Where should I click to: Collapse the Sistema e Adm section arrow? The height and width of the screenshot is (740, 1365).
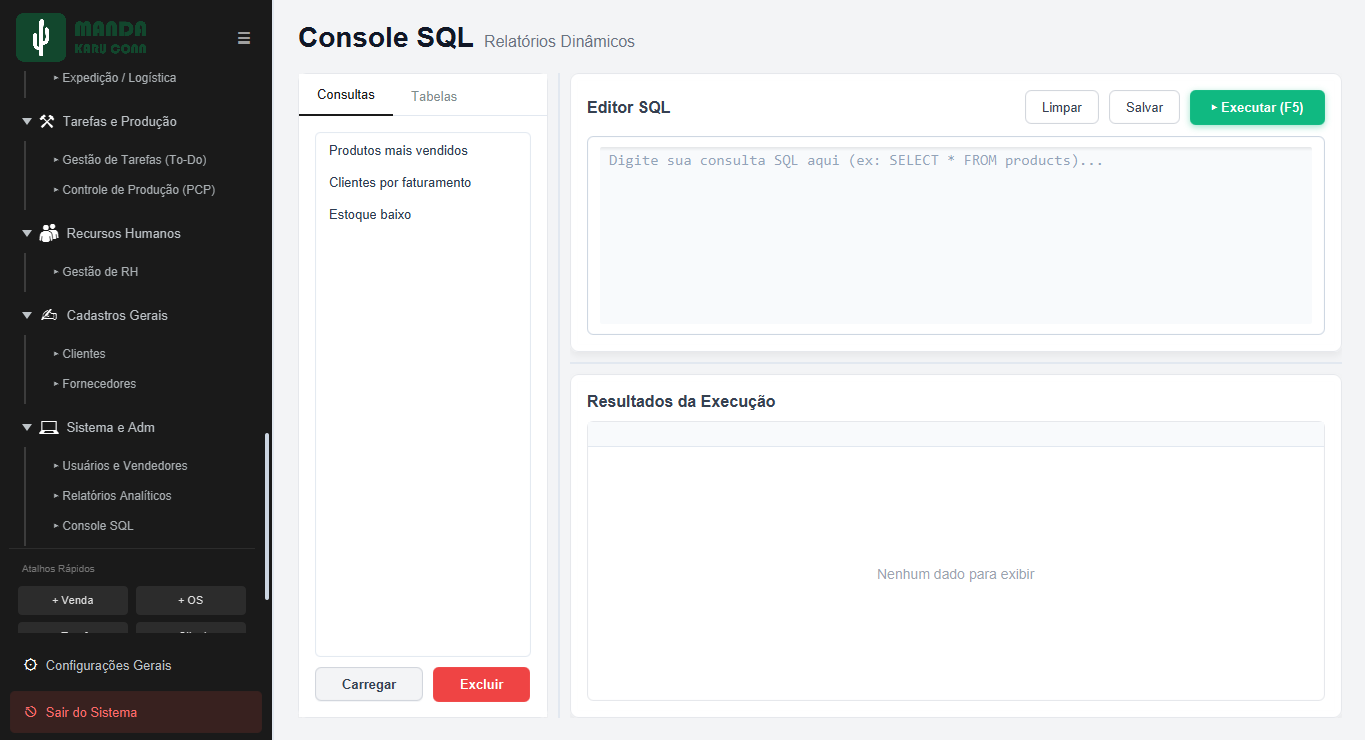tap(27, 427)
